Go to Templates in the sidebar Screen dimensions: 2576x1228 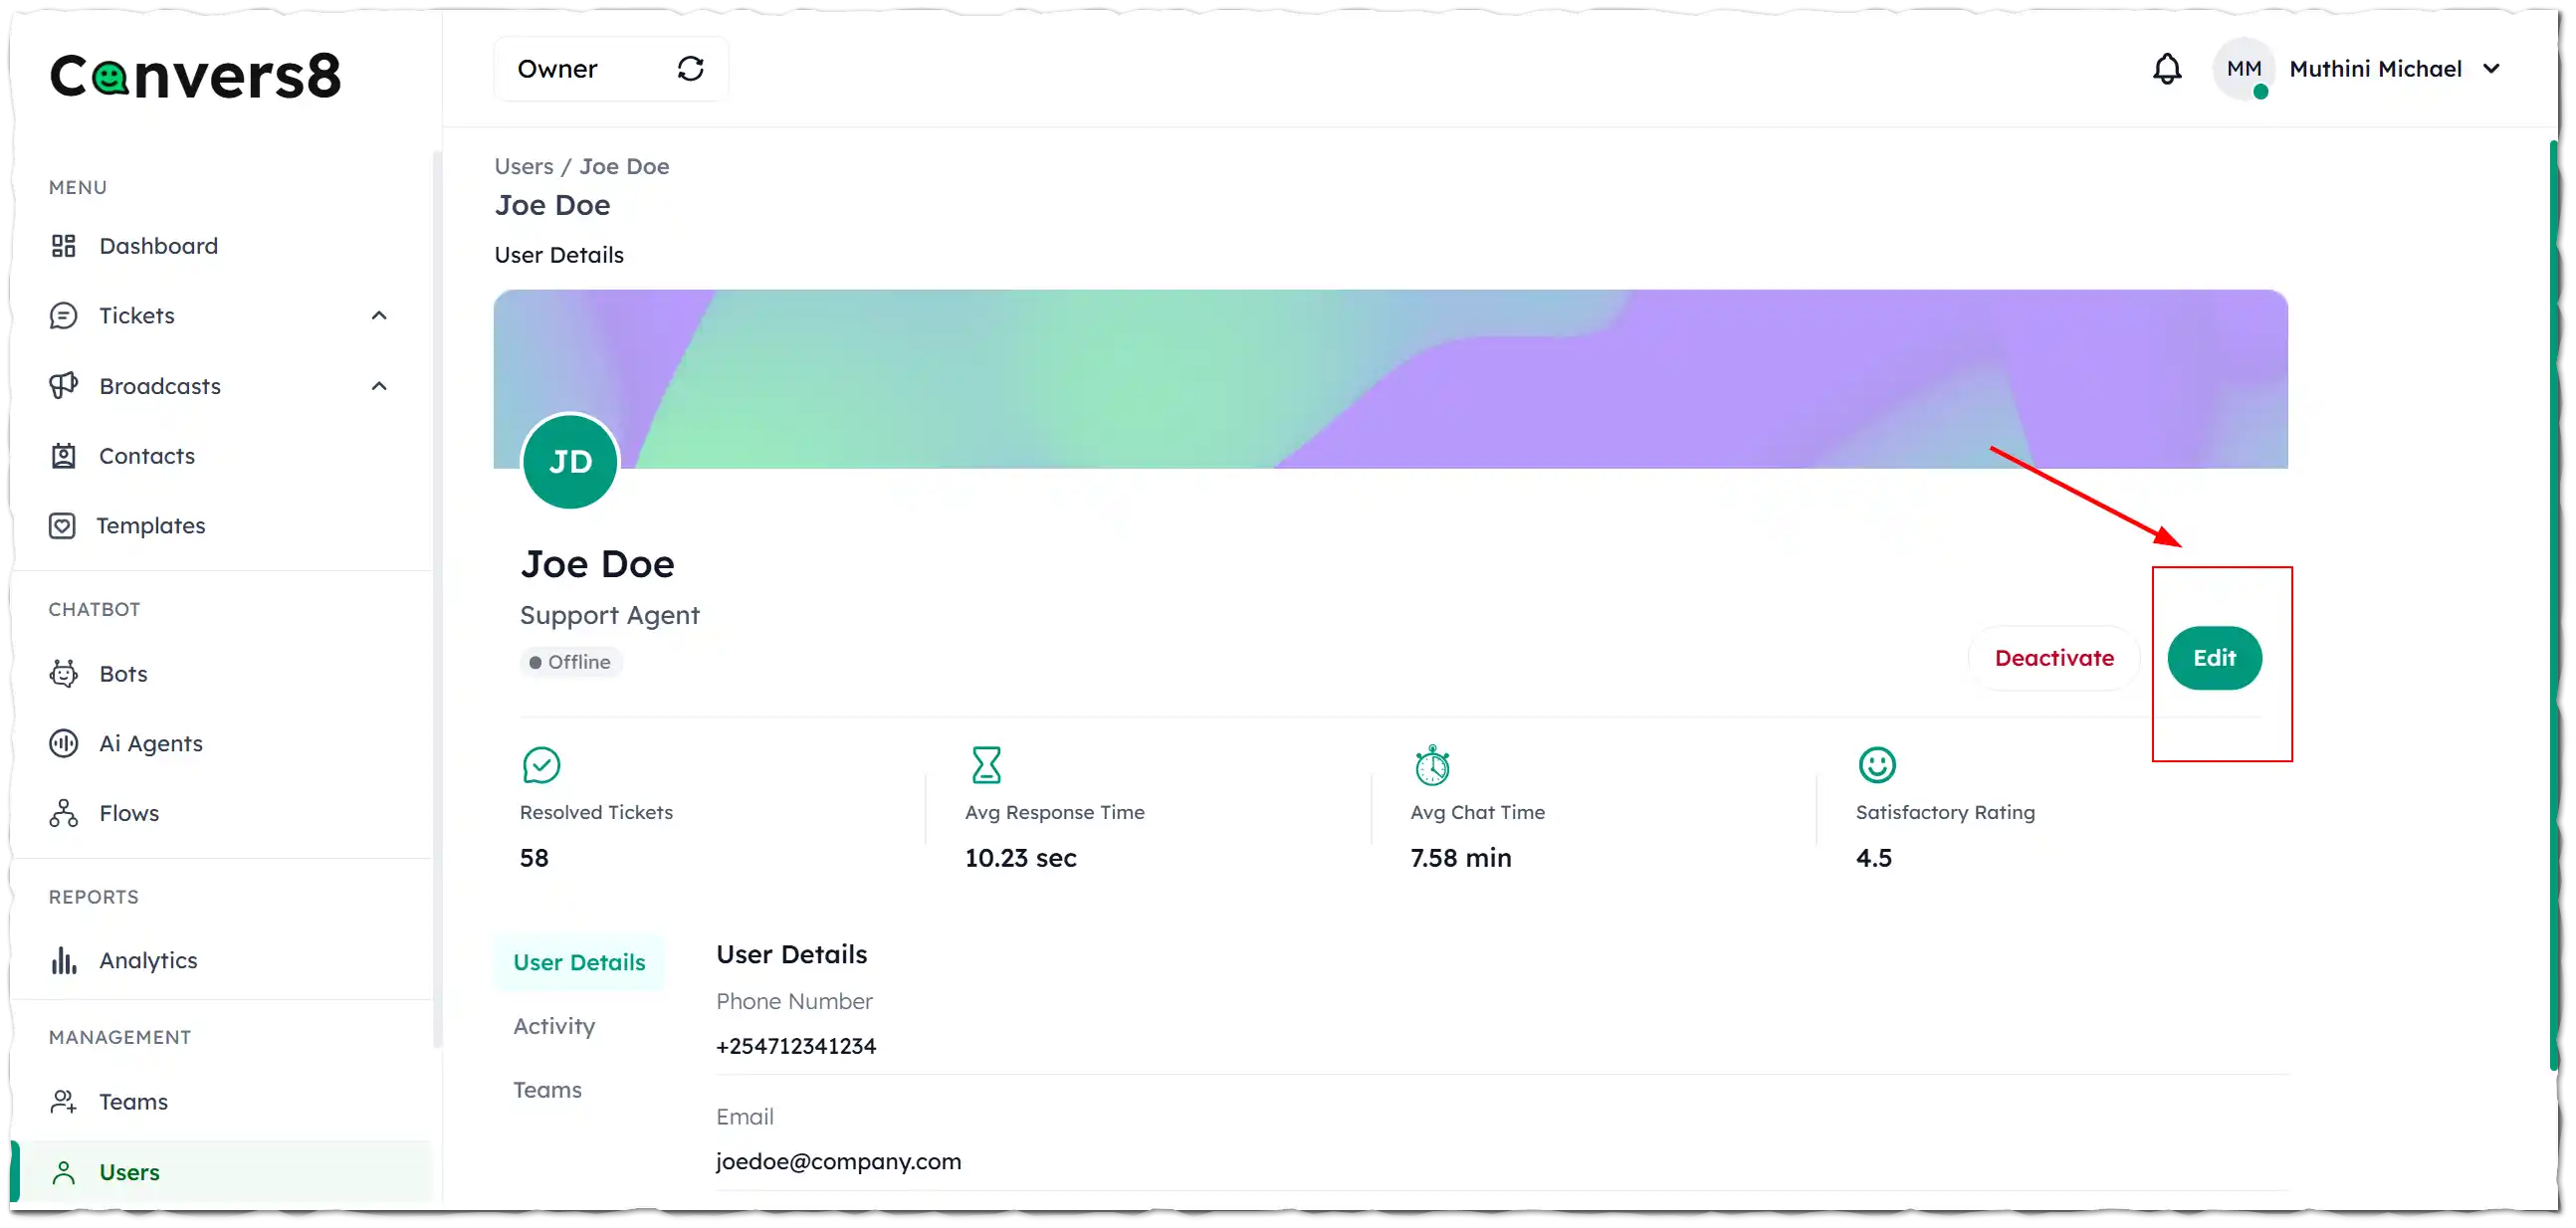[150, 526]
